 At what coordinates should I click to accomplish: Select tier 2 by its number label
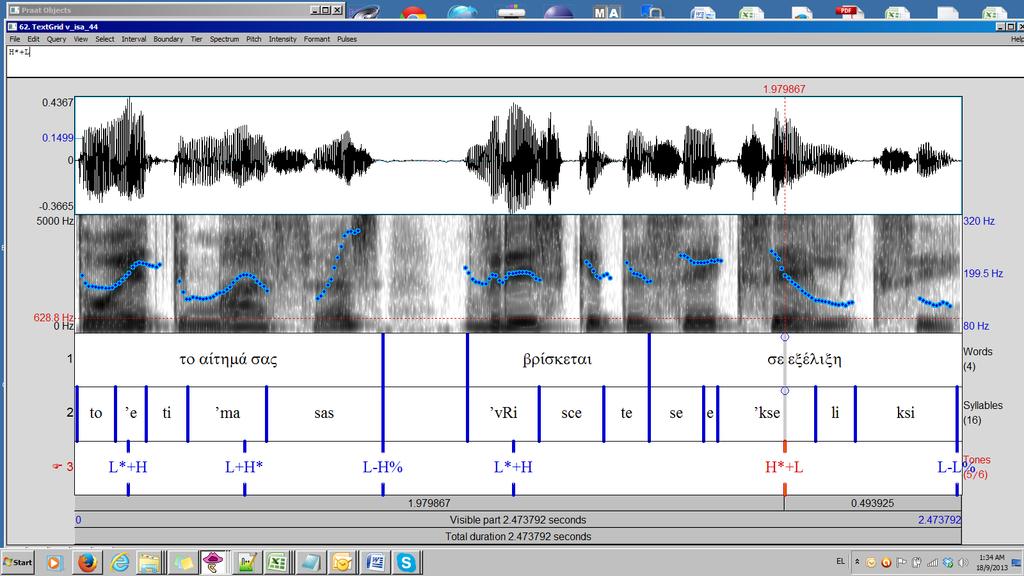click(69, 412)
